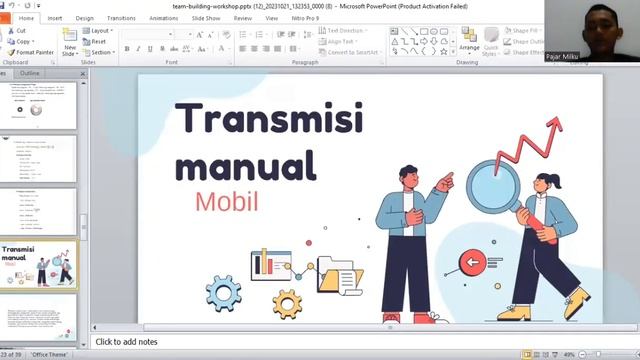The image size is (640, 360).
Task: Click the zoom slider handle
Action: pyautogui.click(x=598, y=355)
